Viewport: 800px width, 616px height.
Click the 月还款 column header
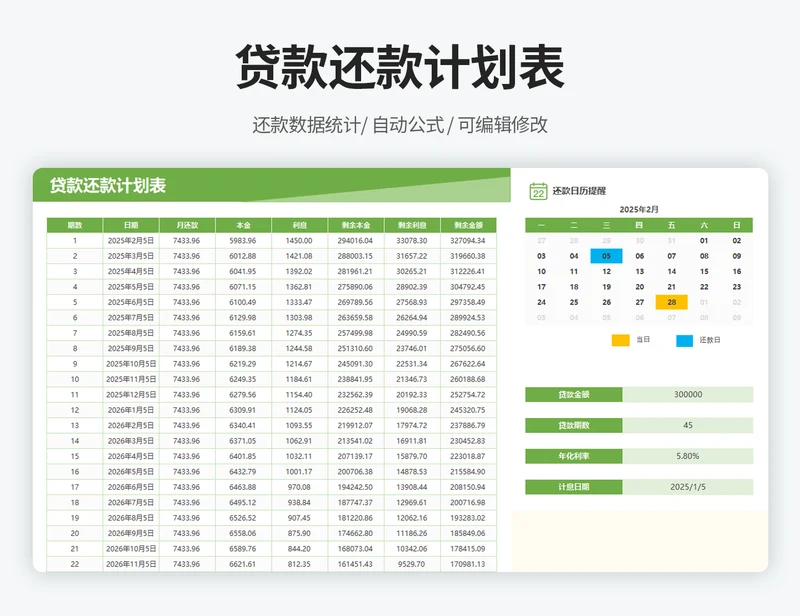(187, 225)
